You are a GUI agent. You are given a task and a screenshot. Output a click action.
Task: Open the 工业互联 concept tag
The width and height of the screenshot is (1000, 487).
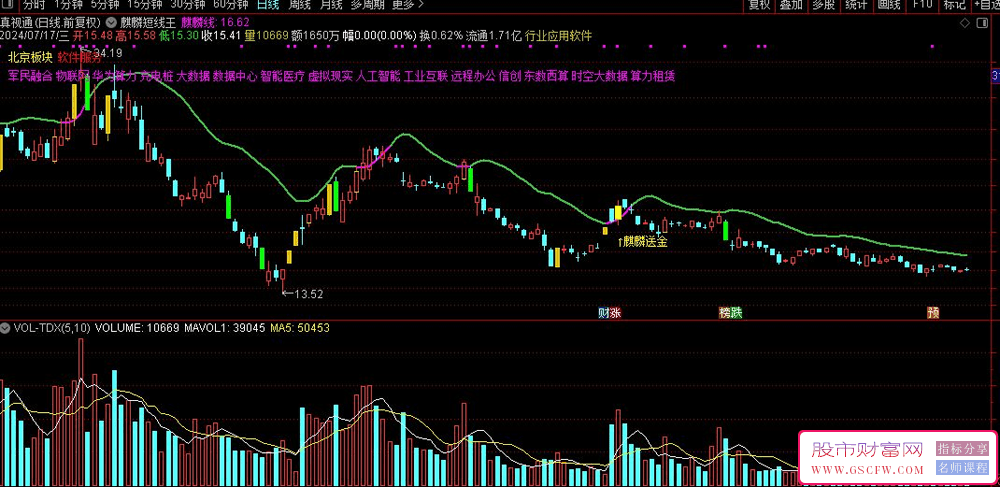pos(426,76)
